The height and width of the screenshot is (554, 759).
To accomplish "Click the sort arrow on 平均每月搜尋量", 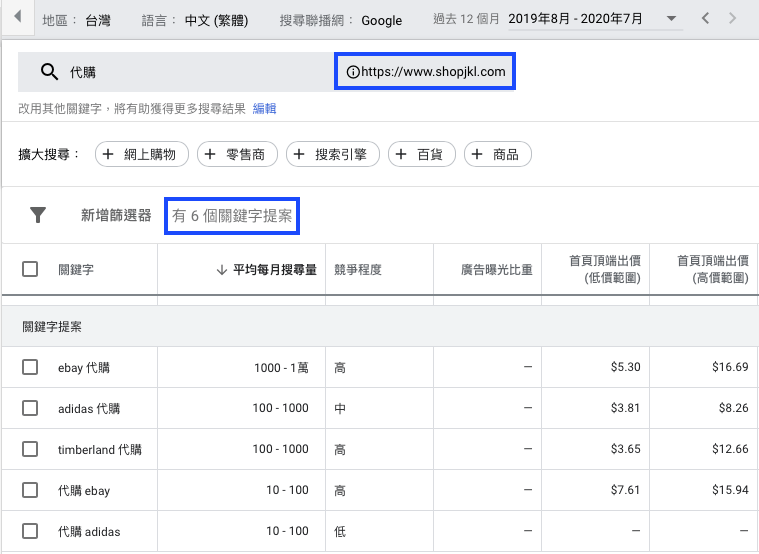I will [x=221, y=269].
